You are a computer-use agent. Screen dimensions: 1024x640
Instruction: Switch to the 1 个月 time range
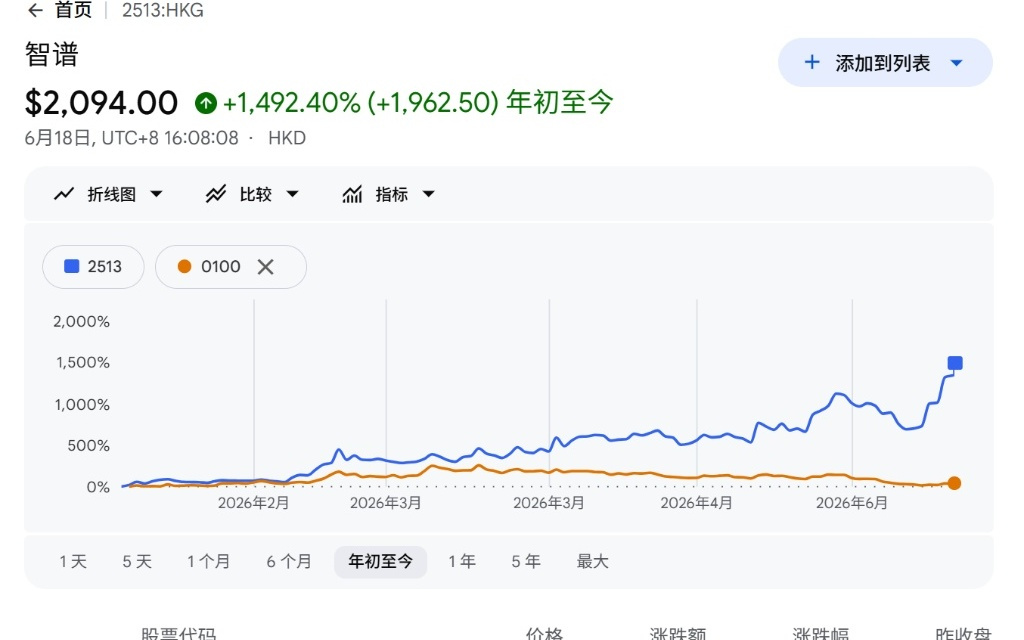(x=208, y=562)
